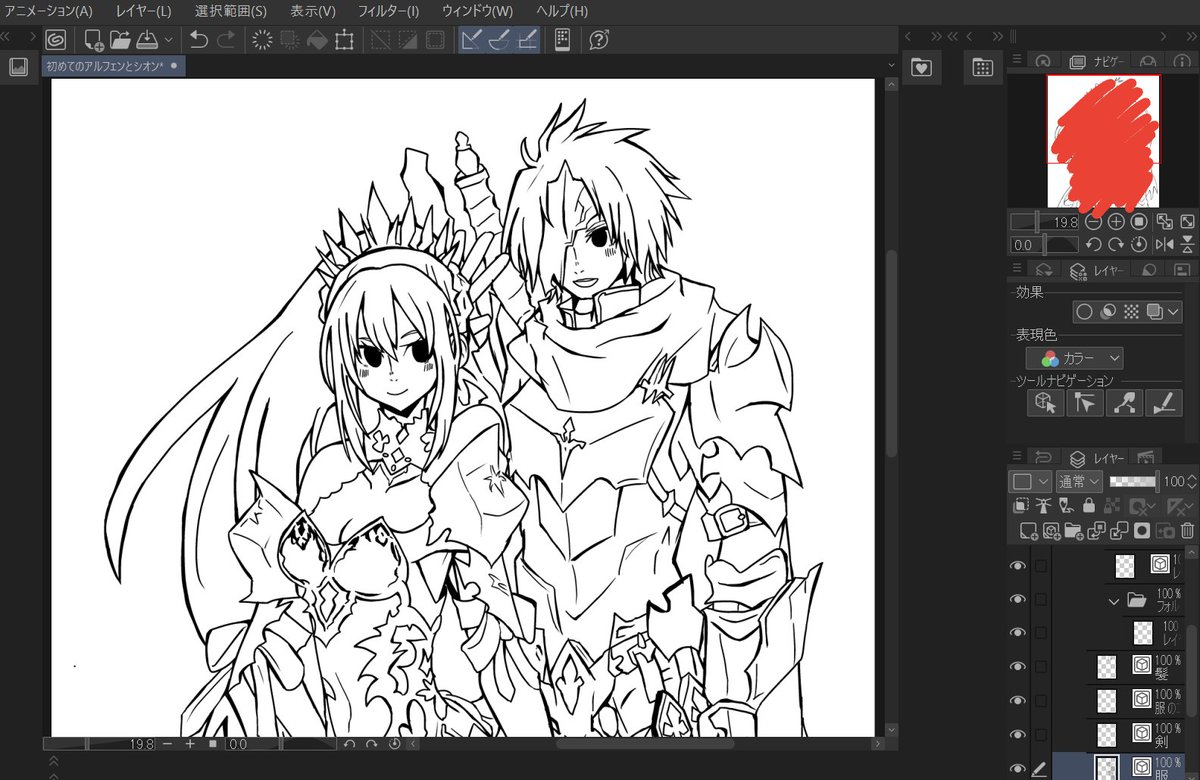1200x780 pixels.
Task: Select the Object tool navigation button
Action: (x=1045, y=402)
